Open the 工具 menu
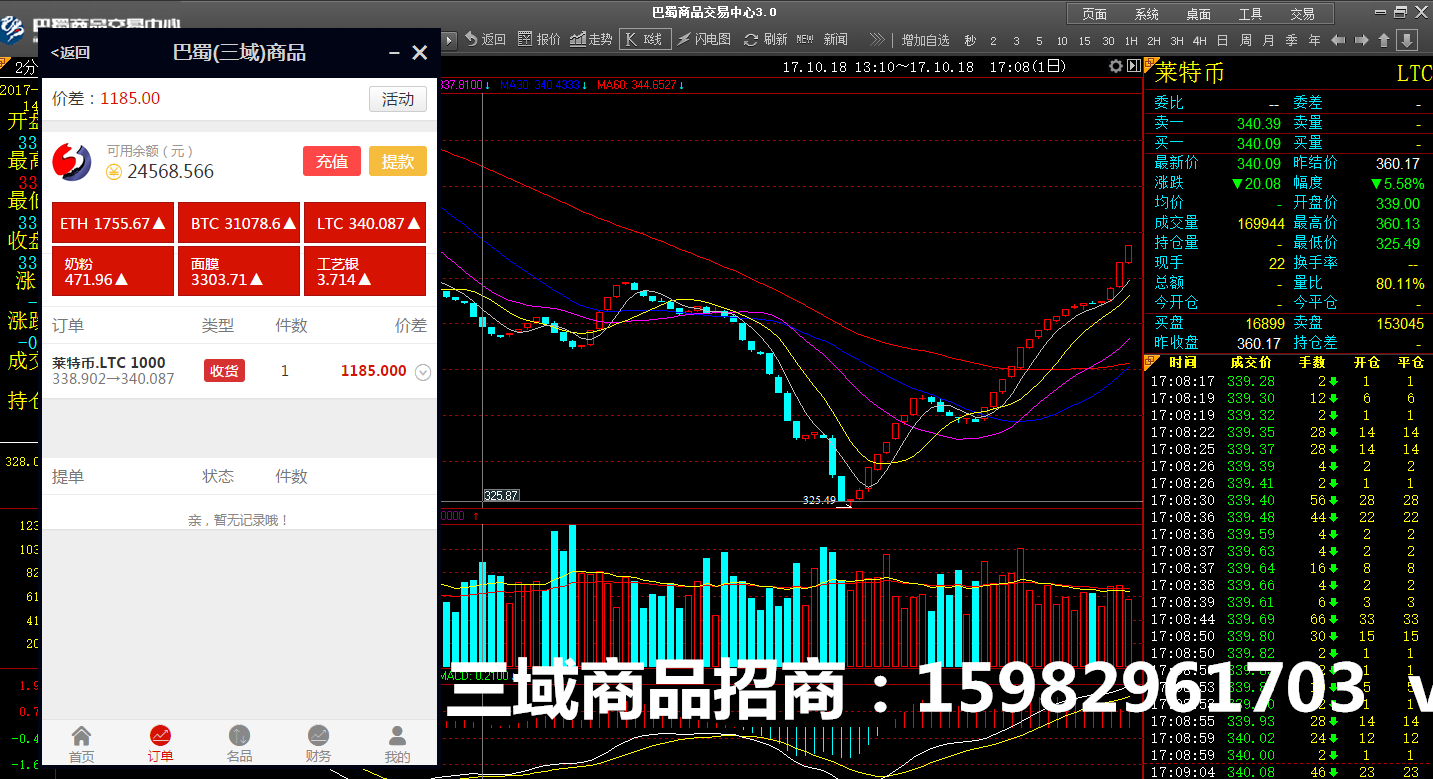1433x779 pixels. 1250,14
